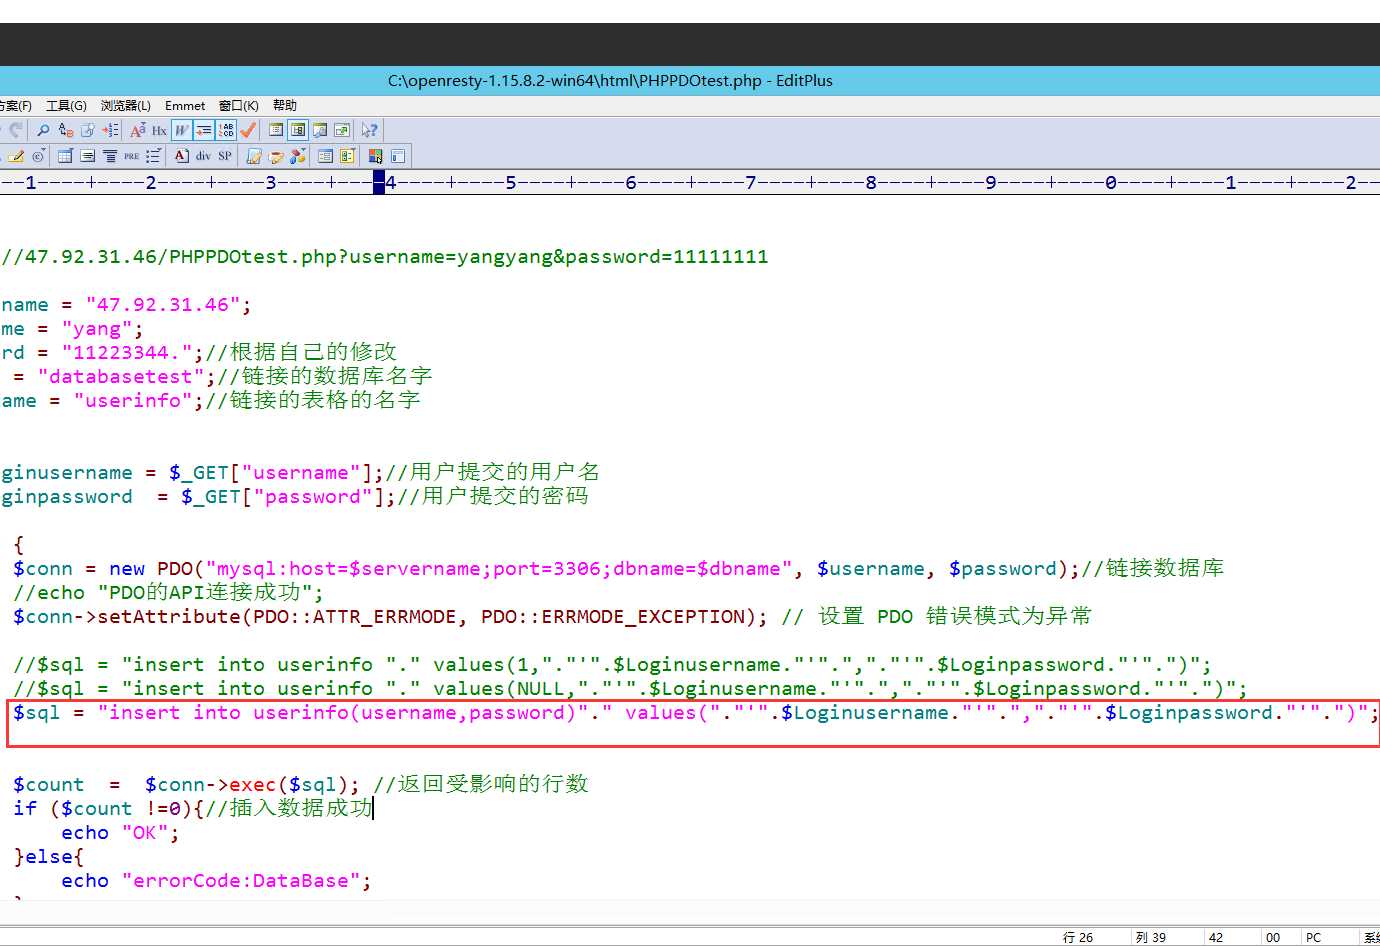This screenshot has height=946, width=1380.
Task: Click the setAttribute ERRMODE line
Action: pyautogui.click(x=552, y=617)
